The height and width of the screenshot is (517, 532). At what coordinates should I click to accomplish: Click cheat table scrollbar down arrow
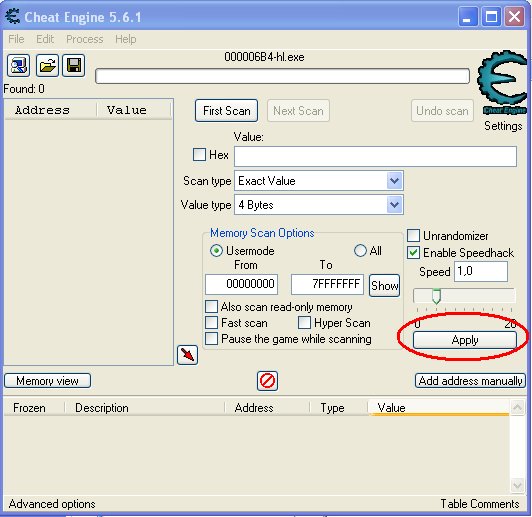click(517, 485)
